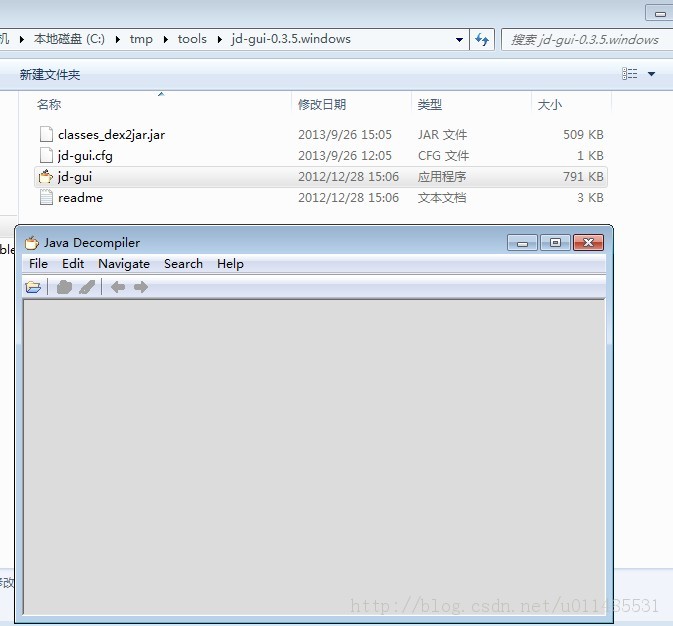Close the Java Decompiler window

[588, 243]
